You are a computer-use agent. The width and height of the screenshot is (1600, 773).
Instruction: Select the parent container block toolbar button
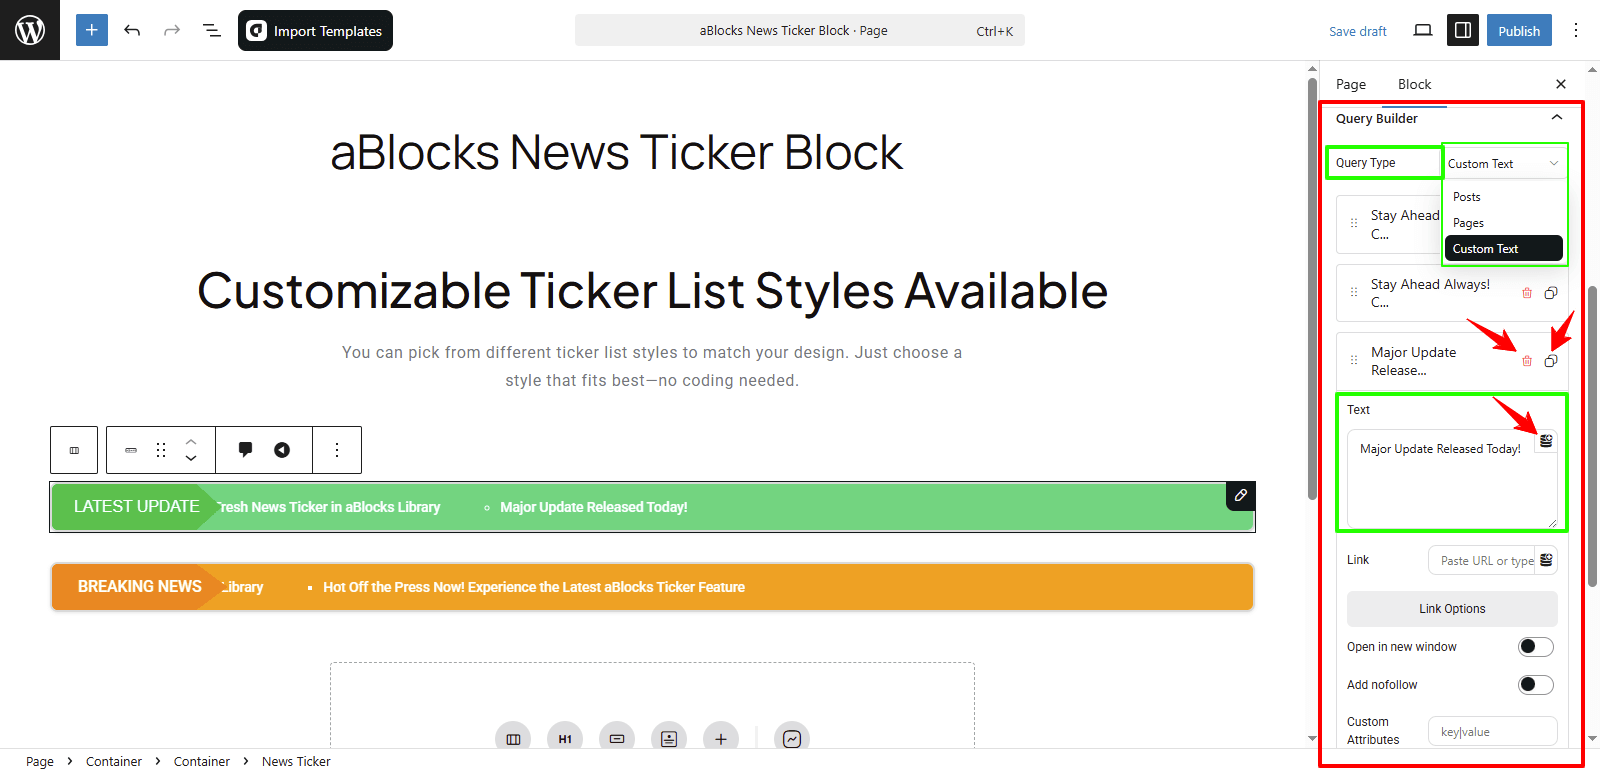(x=74, y=450)
